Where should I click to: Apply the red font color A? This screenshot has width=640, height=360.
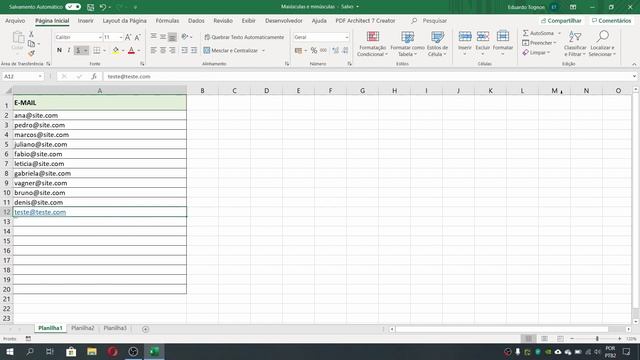tap(131, 50)
